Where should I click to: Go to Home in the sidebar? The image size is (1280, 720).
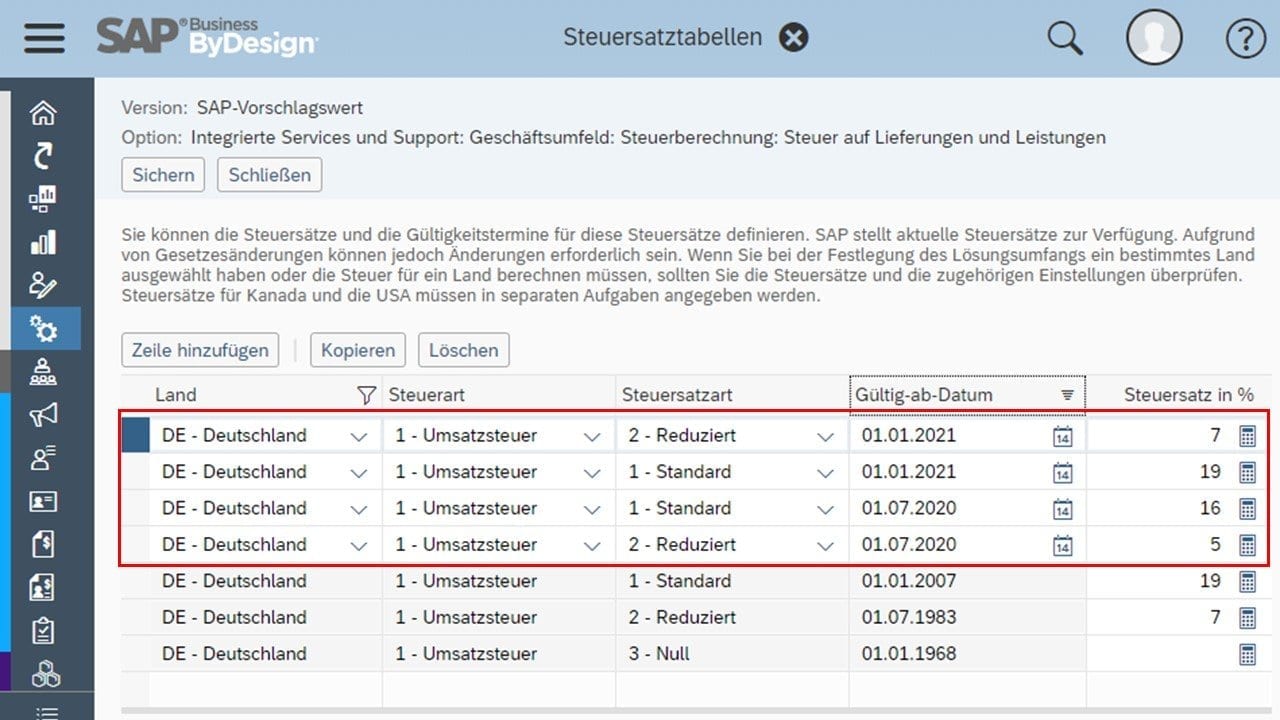[43, 112]
